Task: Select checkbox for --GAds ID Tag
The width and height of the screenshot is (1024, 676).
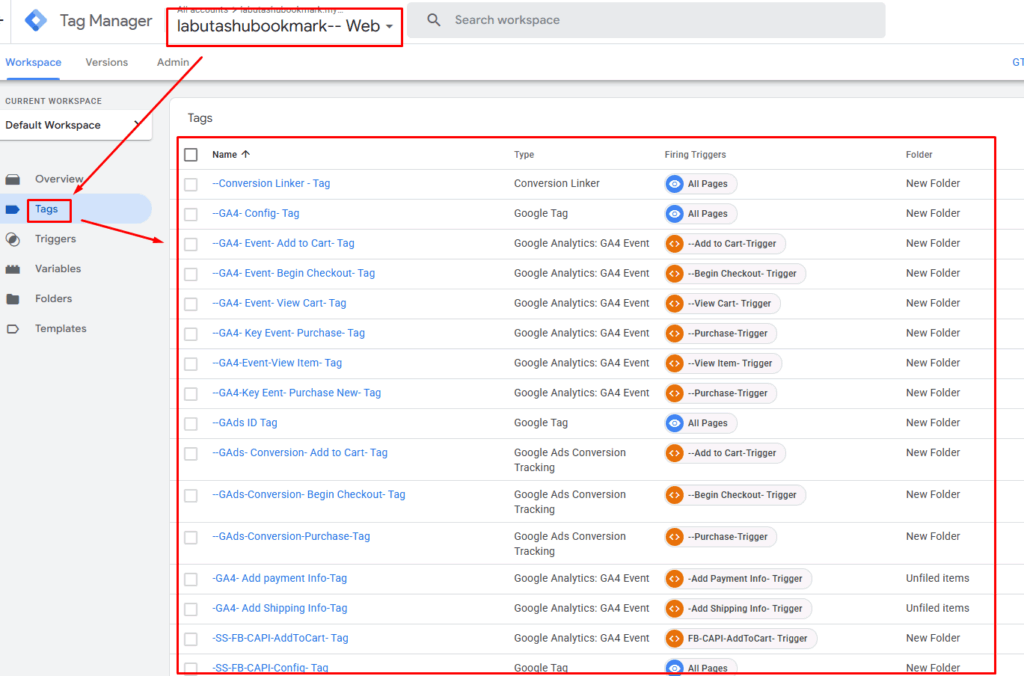Action: [x=191, y=423]
